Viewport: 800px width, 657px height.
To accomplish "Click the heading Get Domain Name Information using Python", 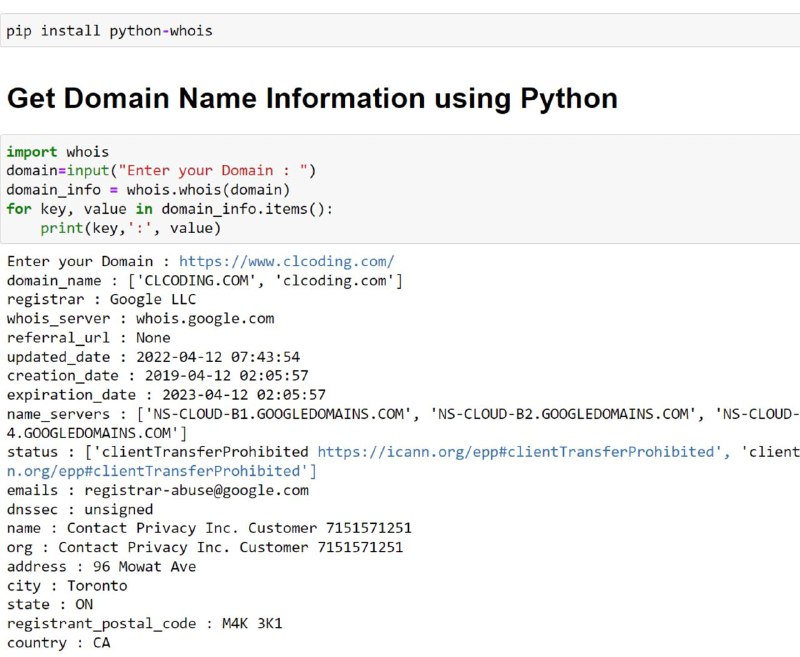I will [x=312, y=98].
